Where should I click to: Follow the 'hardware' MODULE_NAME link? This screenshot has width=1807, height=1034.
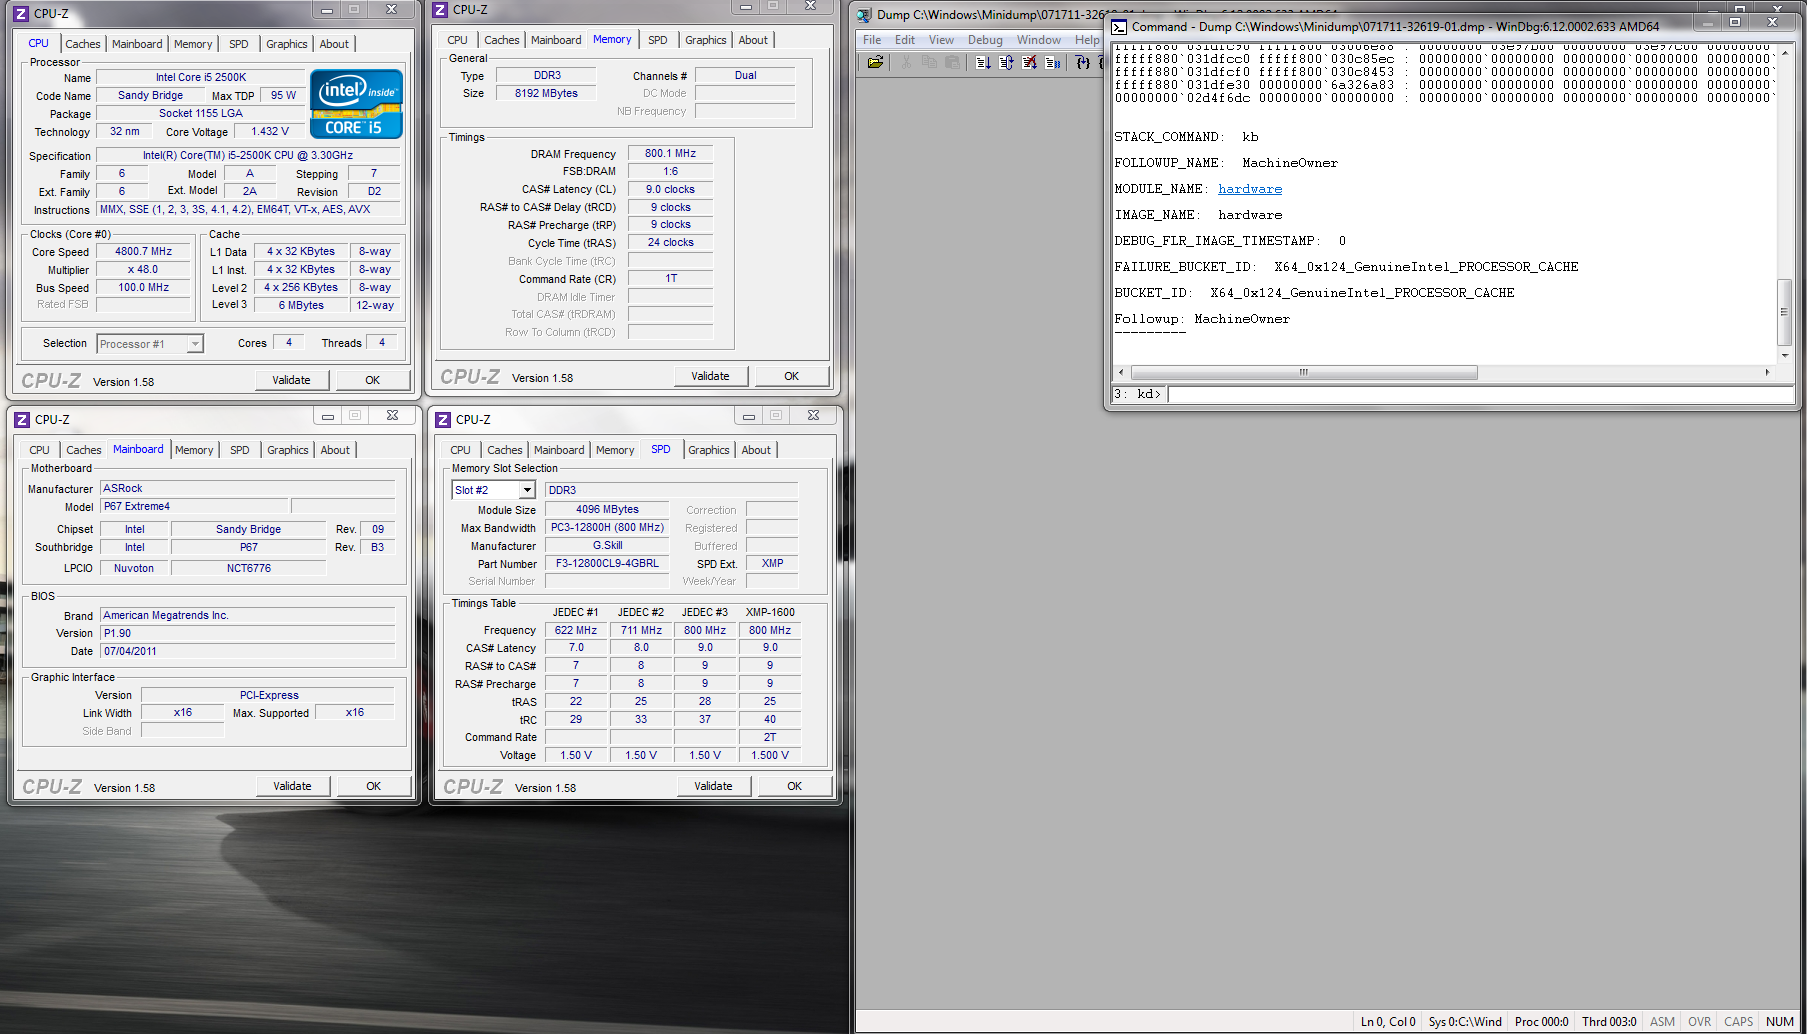pyautogui.click(x=1250, y=189)
